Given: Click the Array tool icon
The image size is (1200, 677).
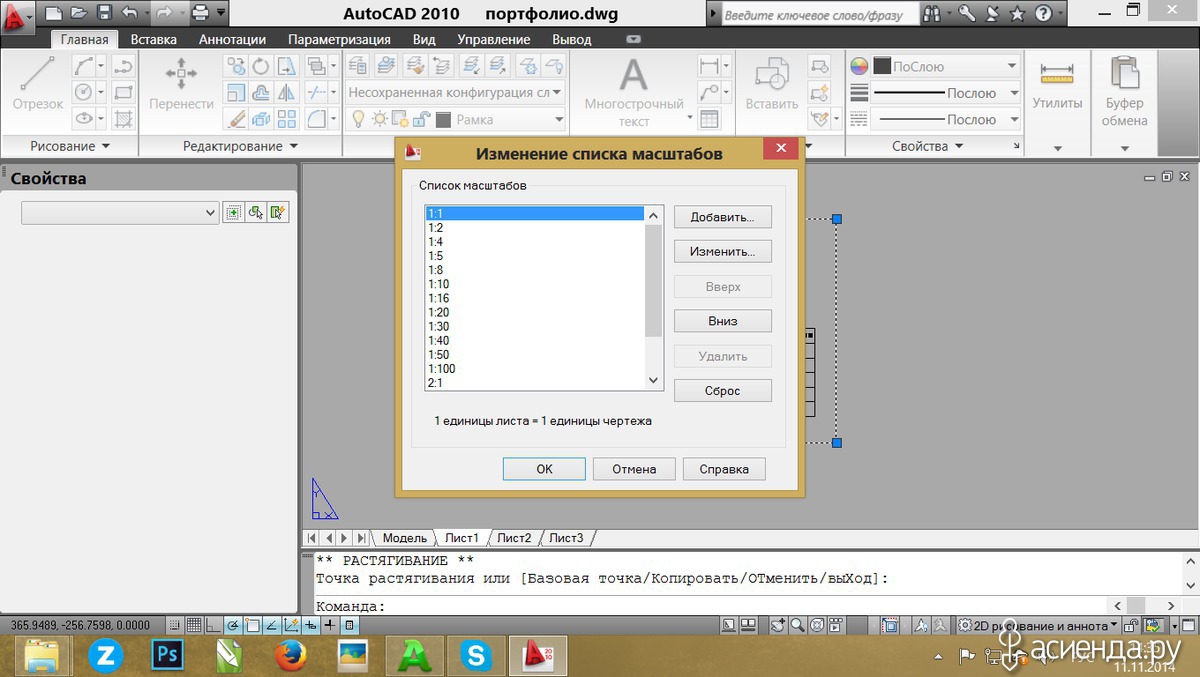Looking at the screenshot, I should click(287, 119).
